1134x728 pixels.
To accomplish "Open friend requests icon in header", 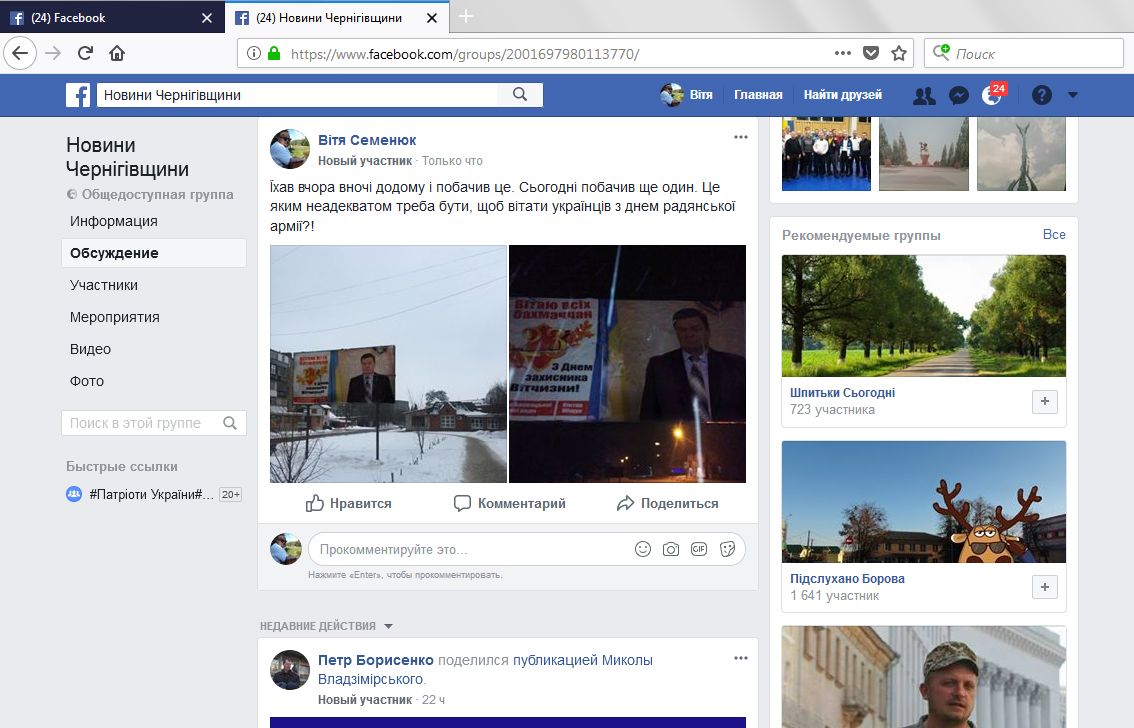I will click(x=924, y=95).
